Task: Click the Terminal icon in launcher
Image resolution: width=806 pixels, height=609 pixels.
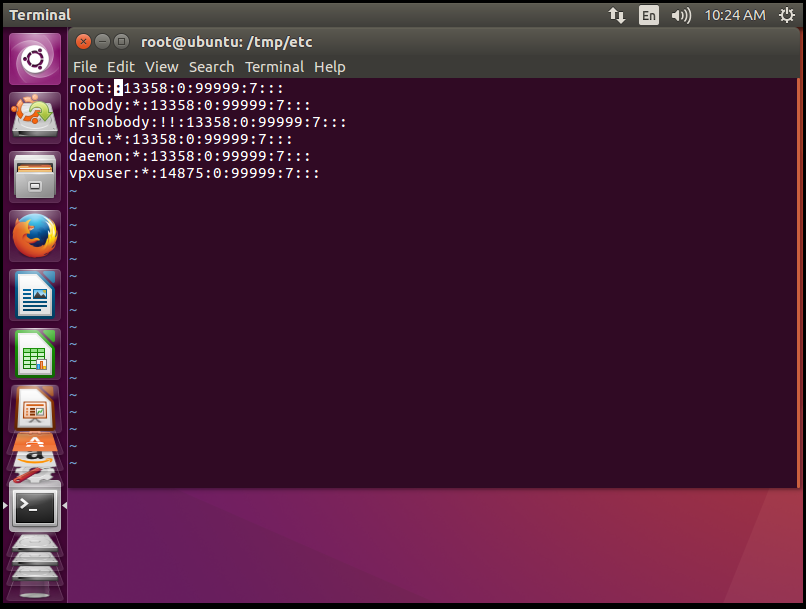Action: 35,507
